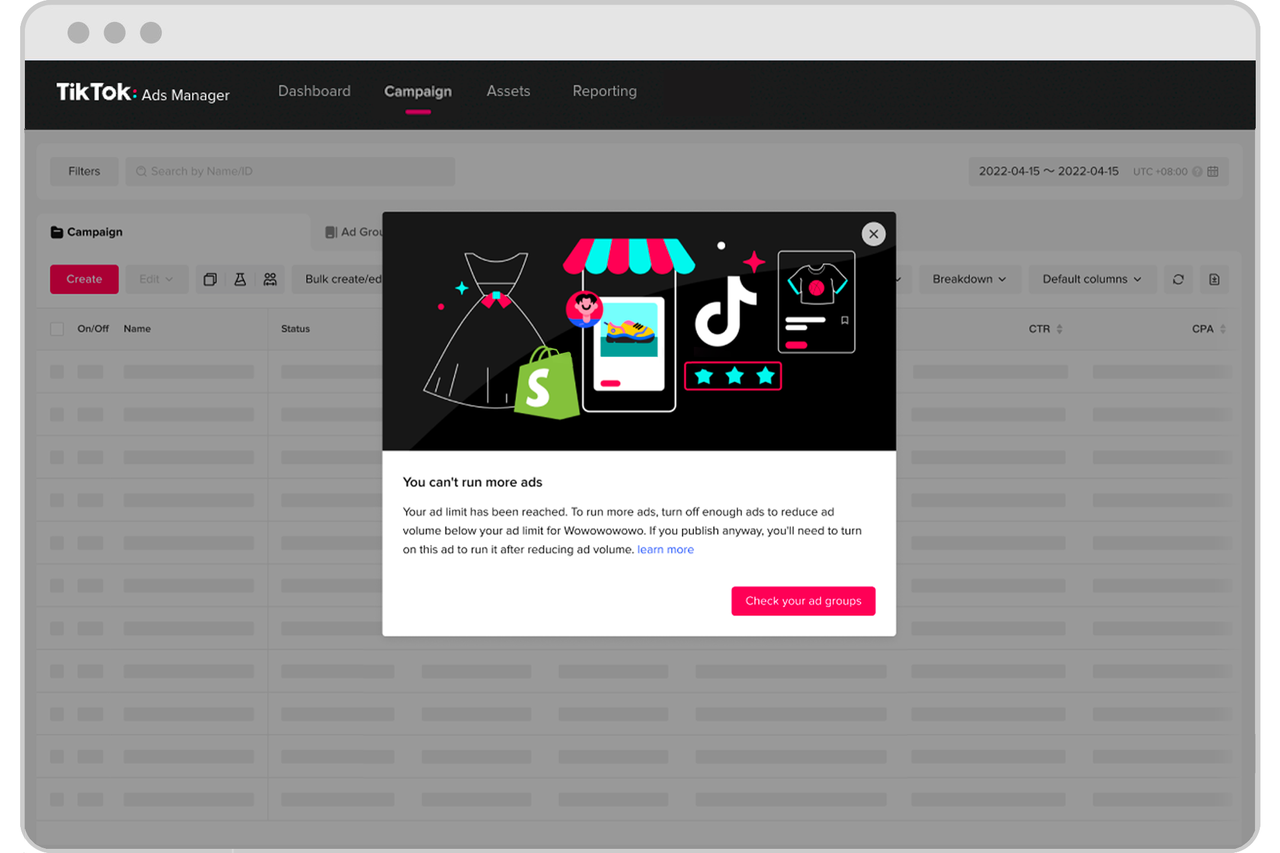Sort by the CPA column arrows
The width and height of the screenshot is (1280, 853).
(x=1222, y=329)
